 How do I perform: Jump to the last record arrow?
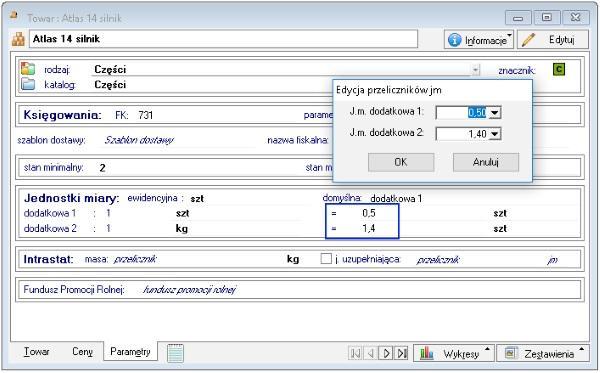(401, 353)
